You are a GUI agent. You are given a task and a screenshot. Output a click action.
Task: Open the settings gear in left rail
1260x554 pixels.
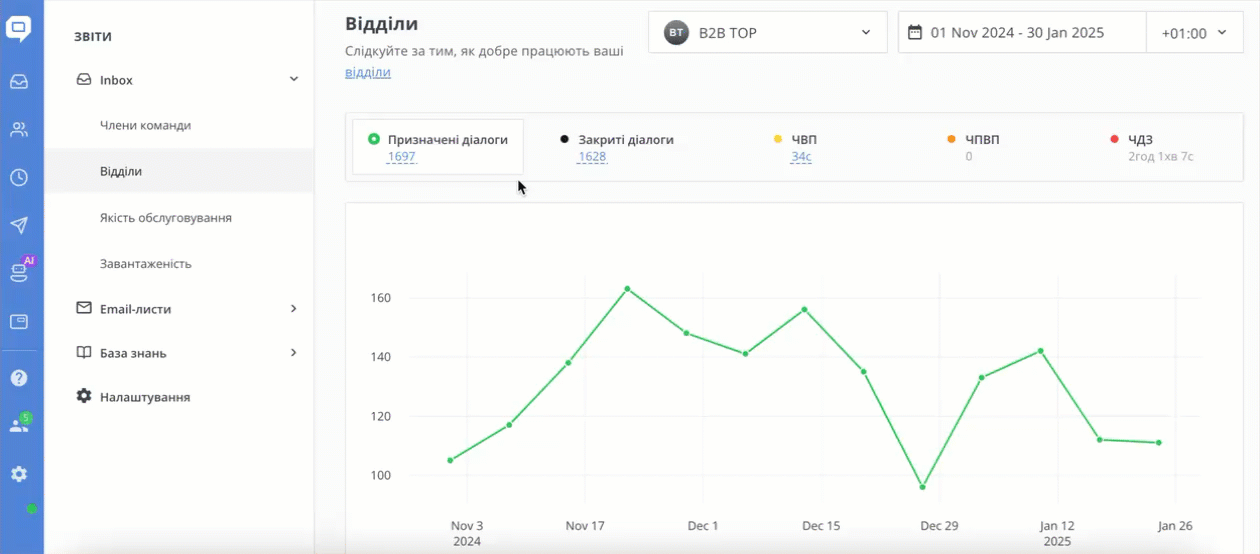(19, 474)
